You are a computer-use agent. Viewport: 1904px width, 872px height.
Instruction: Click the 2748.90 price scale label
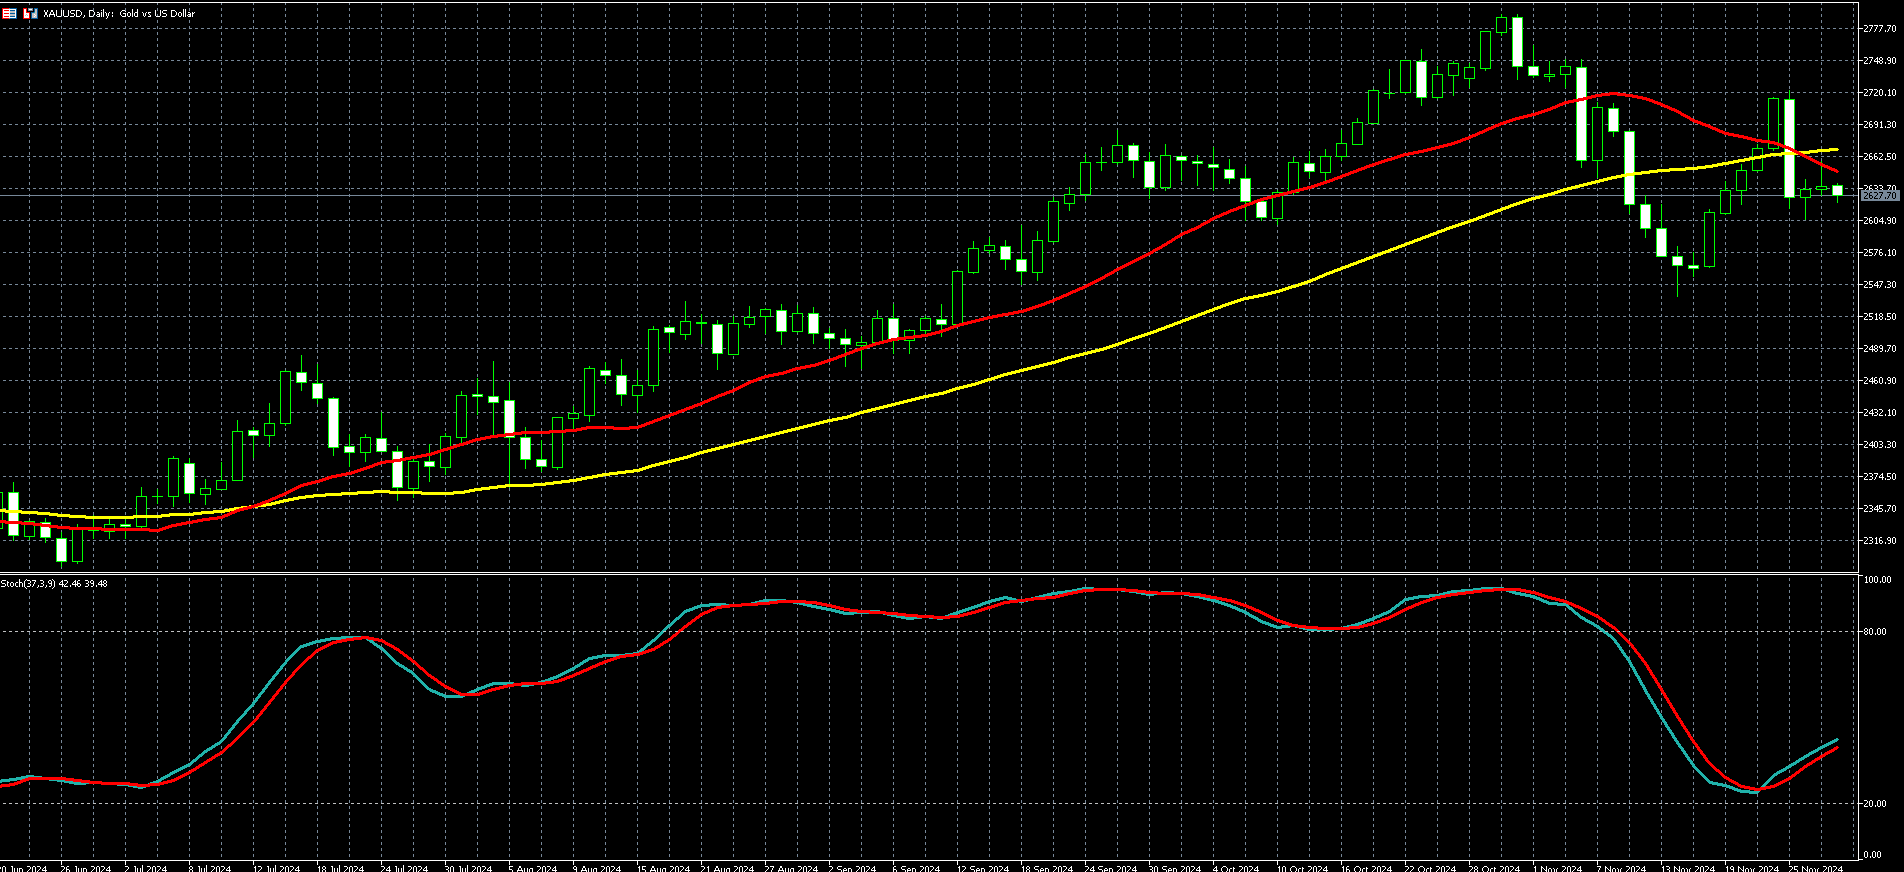tap(1880, 61)
